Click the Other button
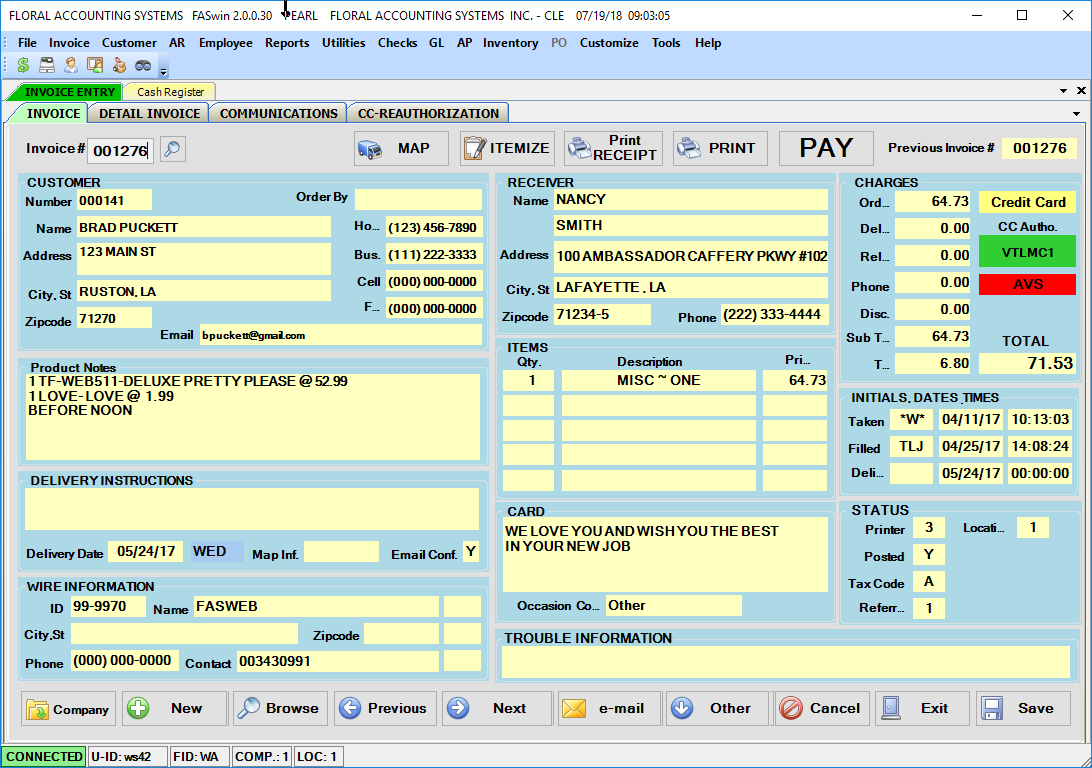Screen dimensions: 1092x768 (x=717, y=709)
